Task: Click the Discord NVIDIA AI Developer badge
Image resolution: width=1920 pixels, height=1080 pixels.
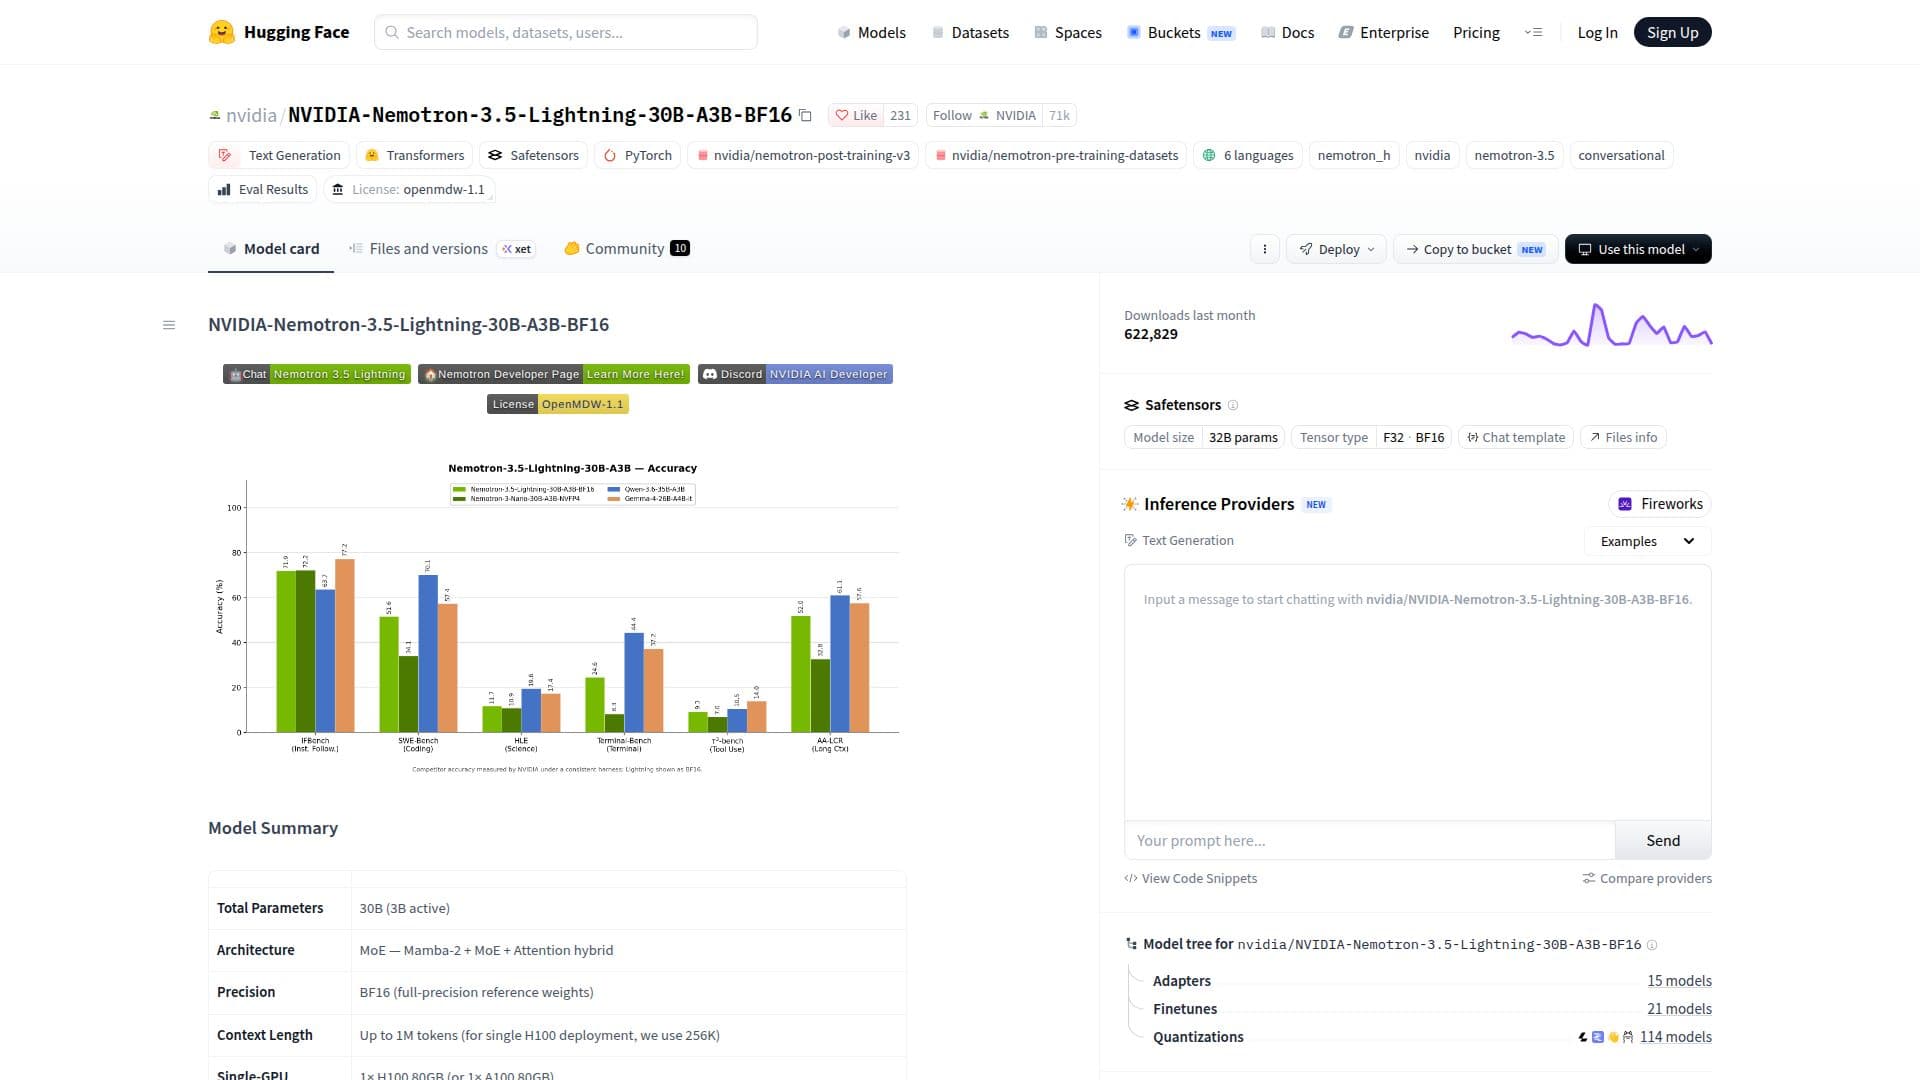Action: coord(795,374)
